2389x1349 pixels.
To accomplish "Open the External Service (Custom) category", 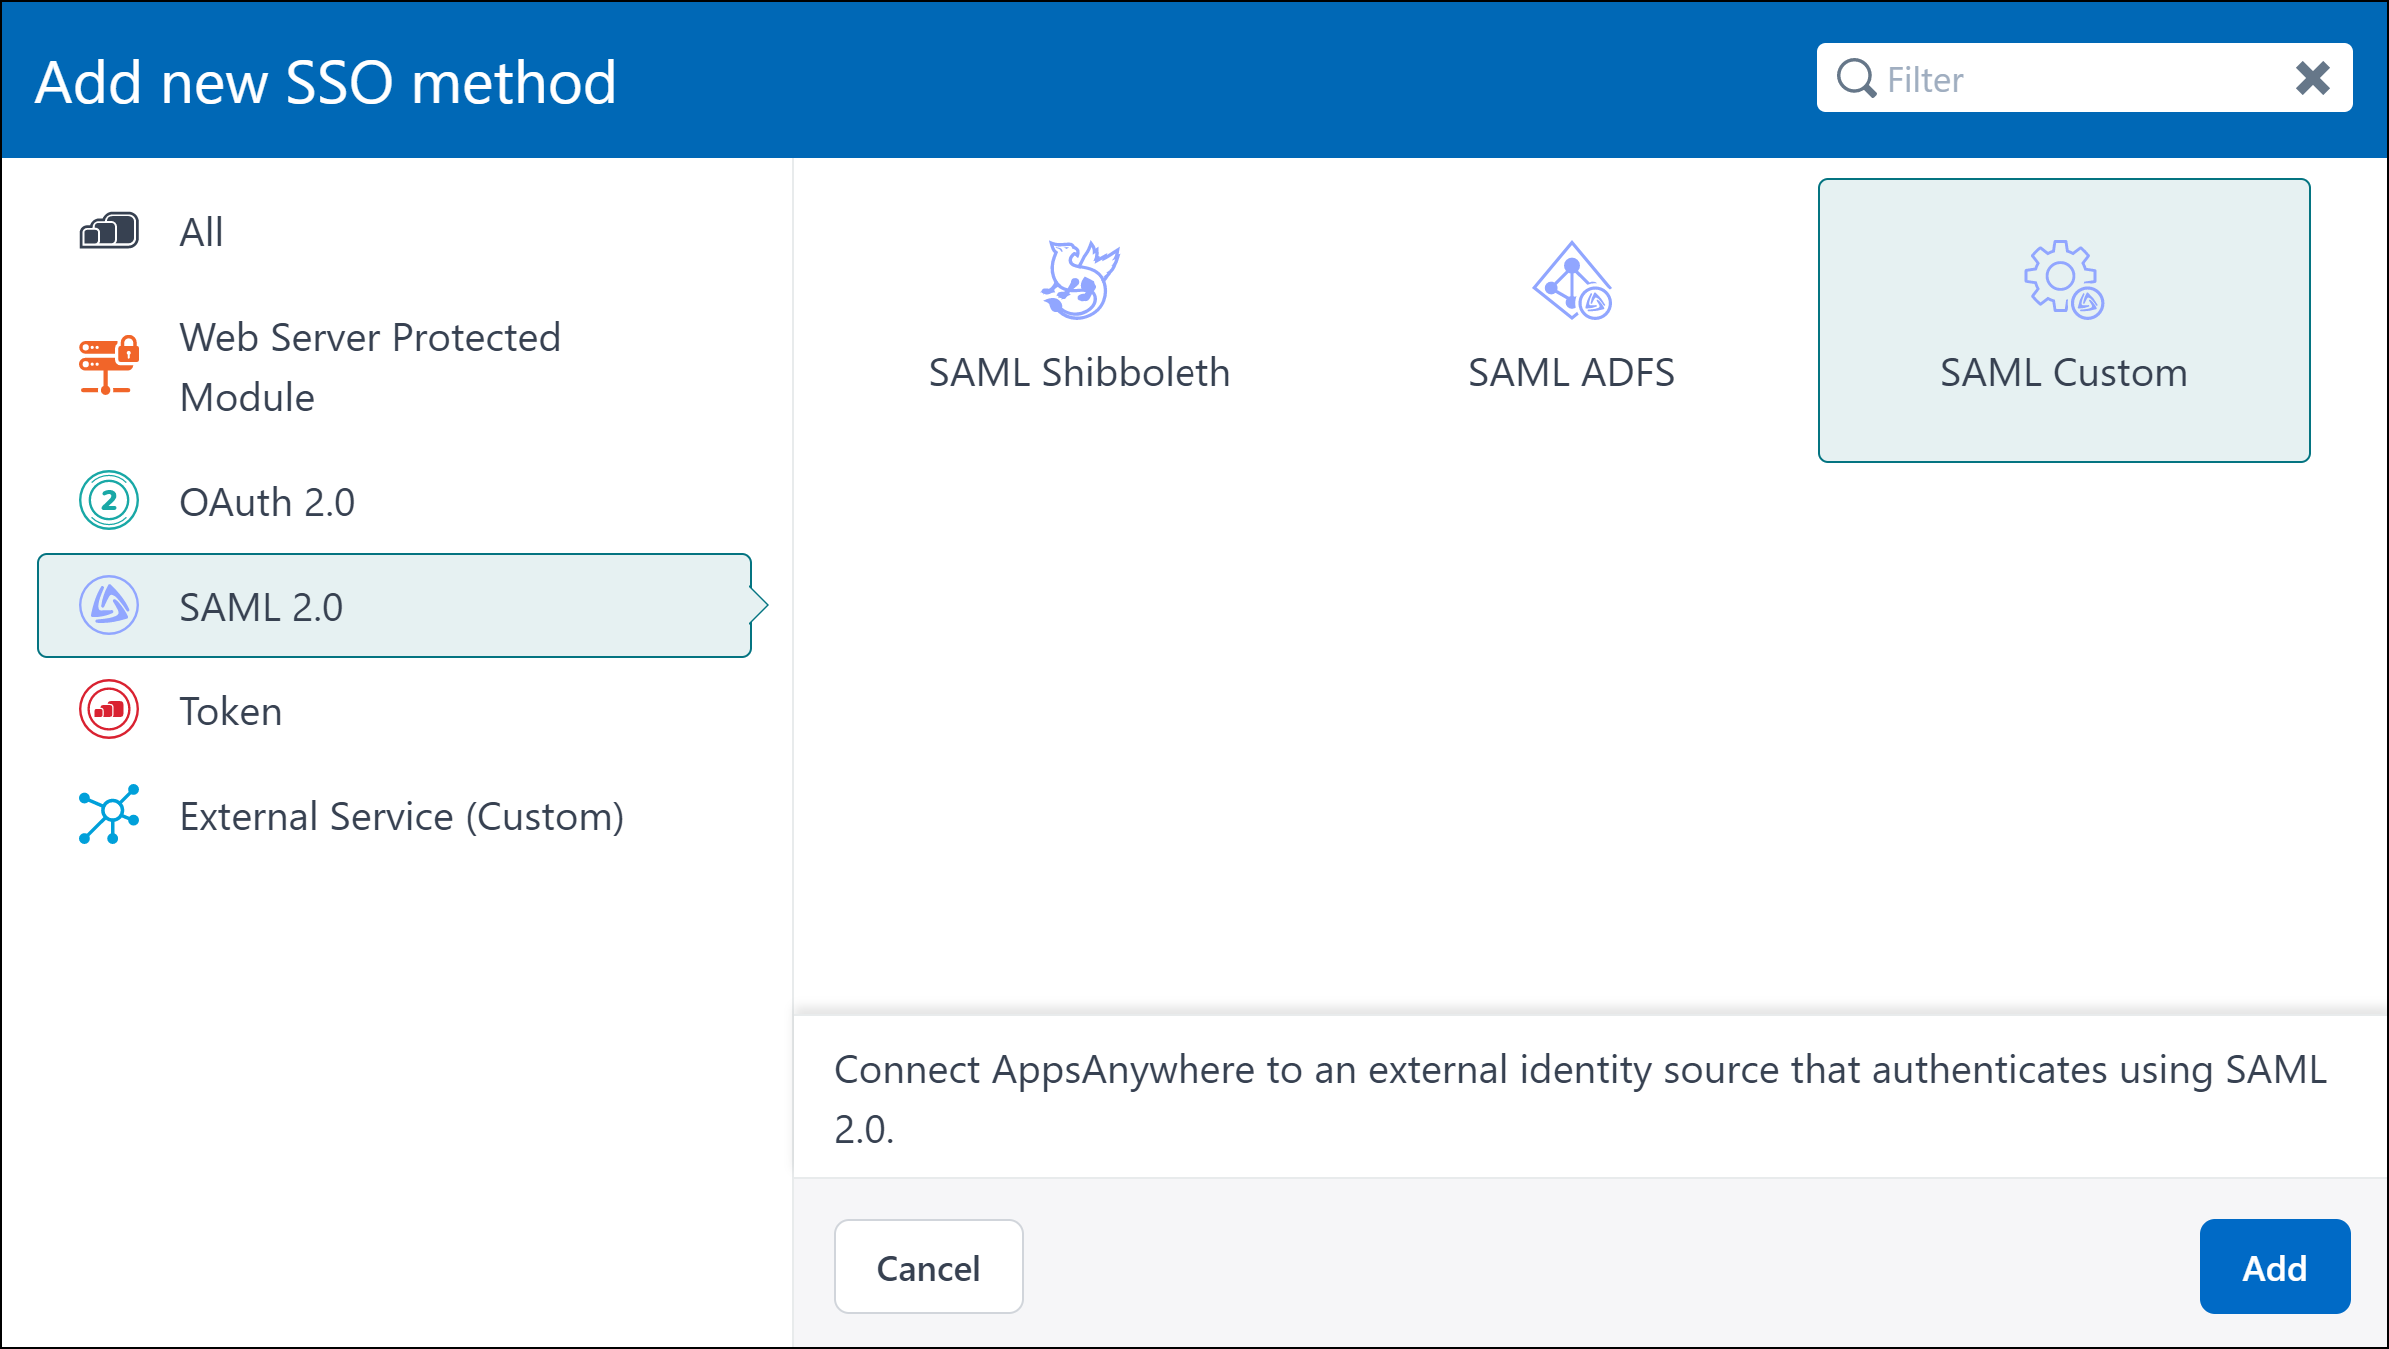I will 401,815.
